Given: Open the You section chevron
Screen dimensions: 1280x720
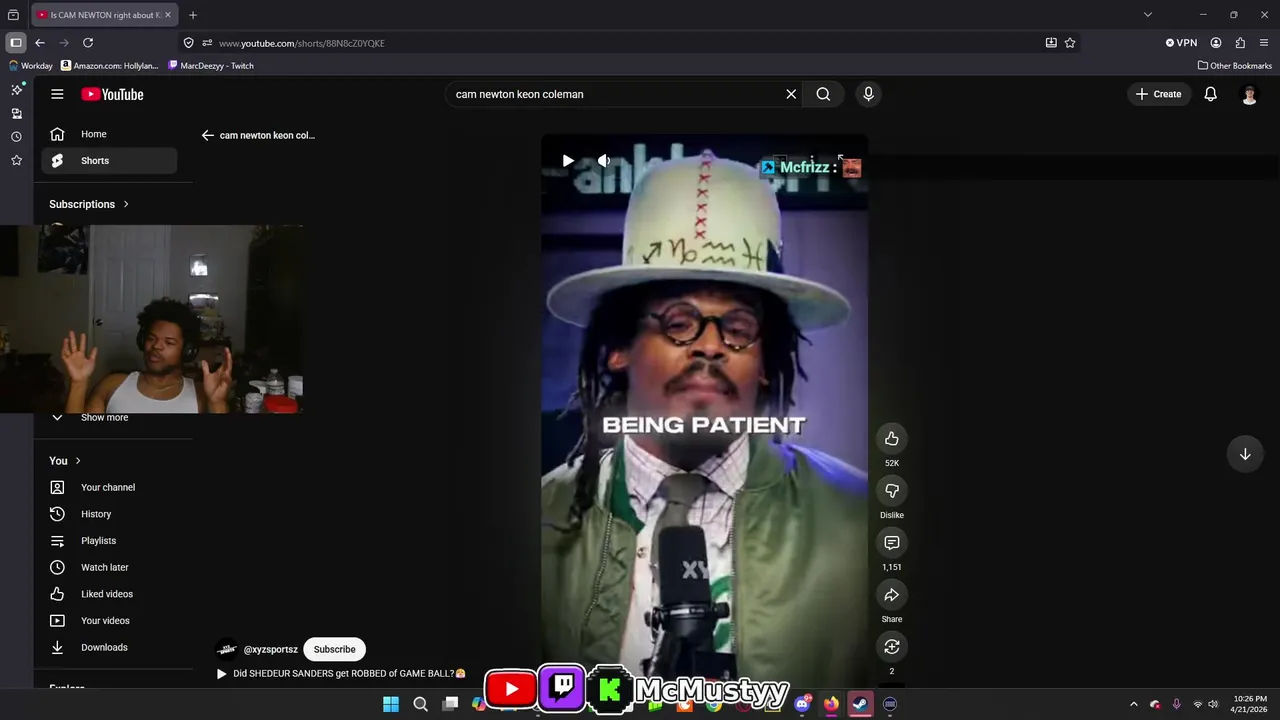Looking at the screenshot, I should 78,461.
